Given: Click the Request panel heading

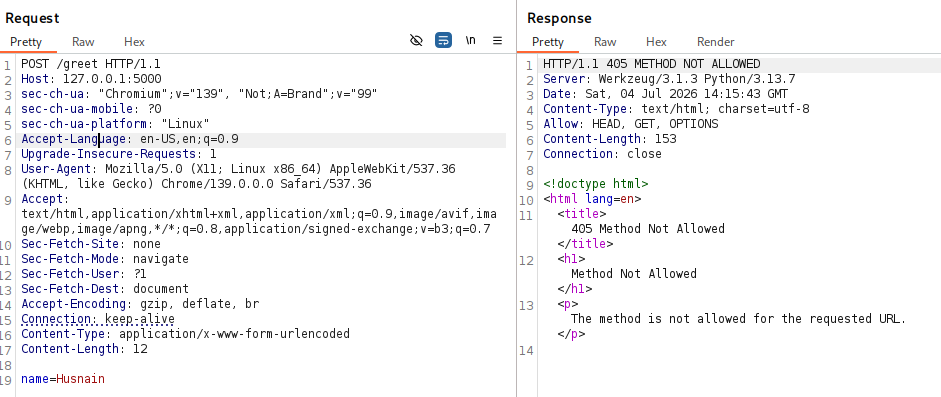Looking at the screenshot, I should (32, 18).
